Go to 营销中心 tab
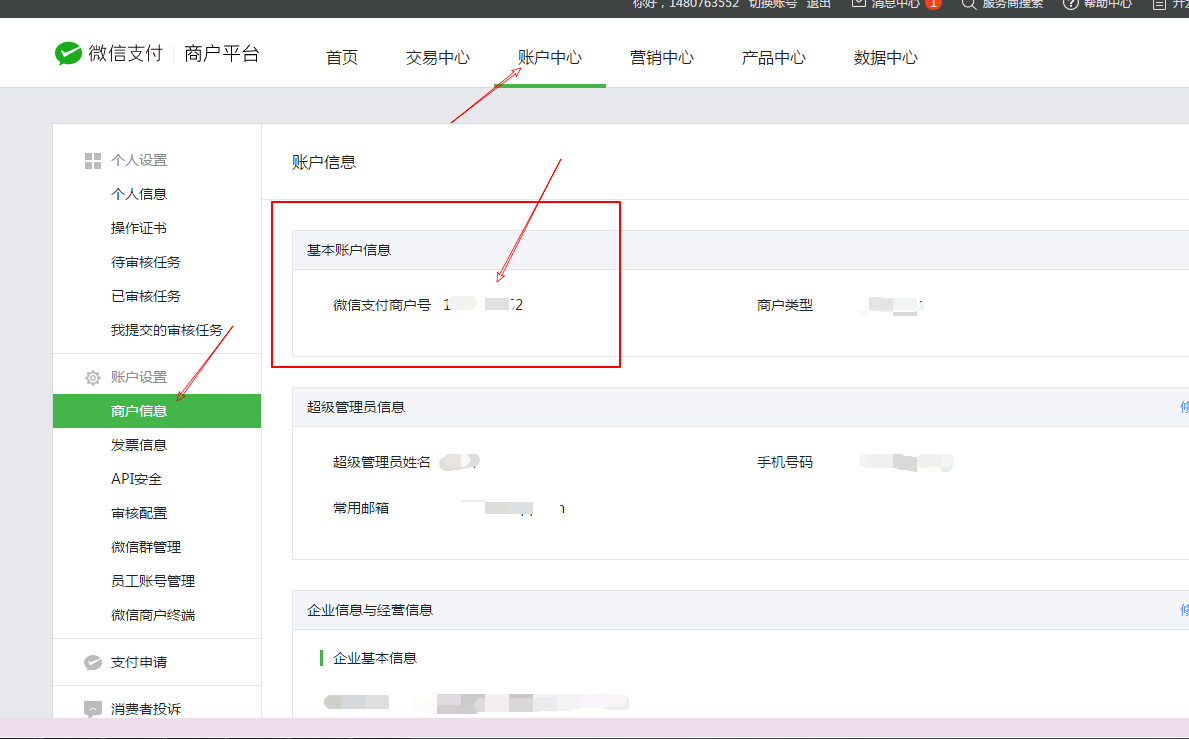Image resolution: width=1189 pixels, height=739 pixels. pos(661,58)
